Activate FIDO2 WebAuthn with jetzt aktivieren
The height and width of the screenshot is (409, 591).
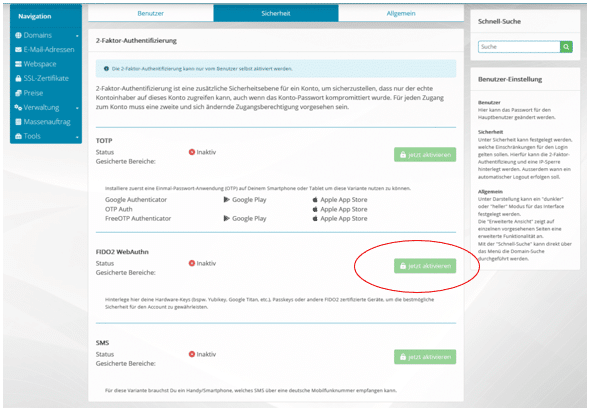[425, 266]
